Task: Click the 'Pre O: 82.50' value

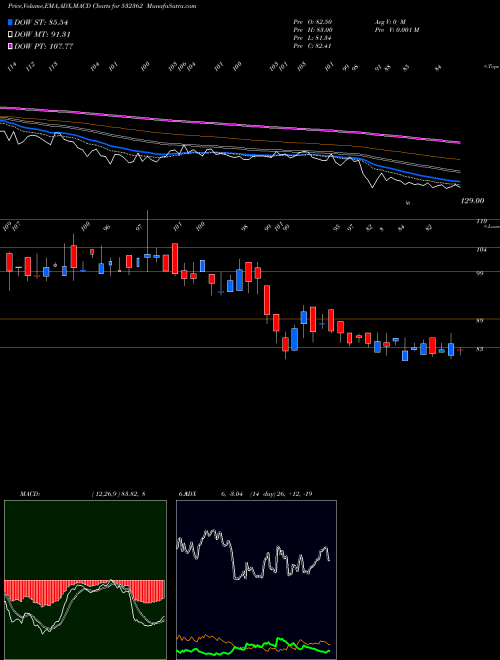Action: pos(313,21)
